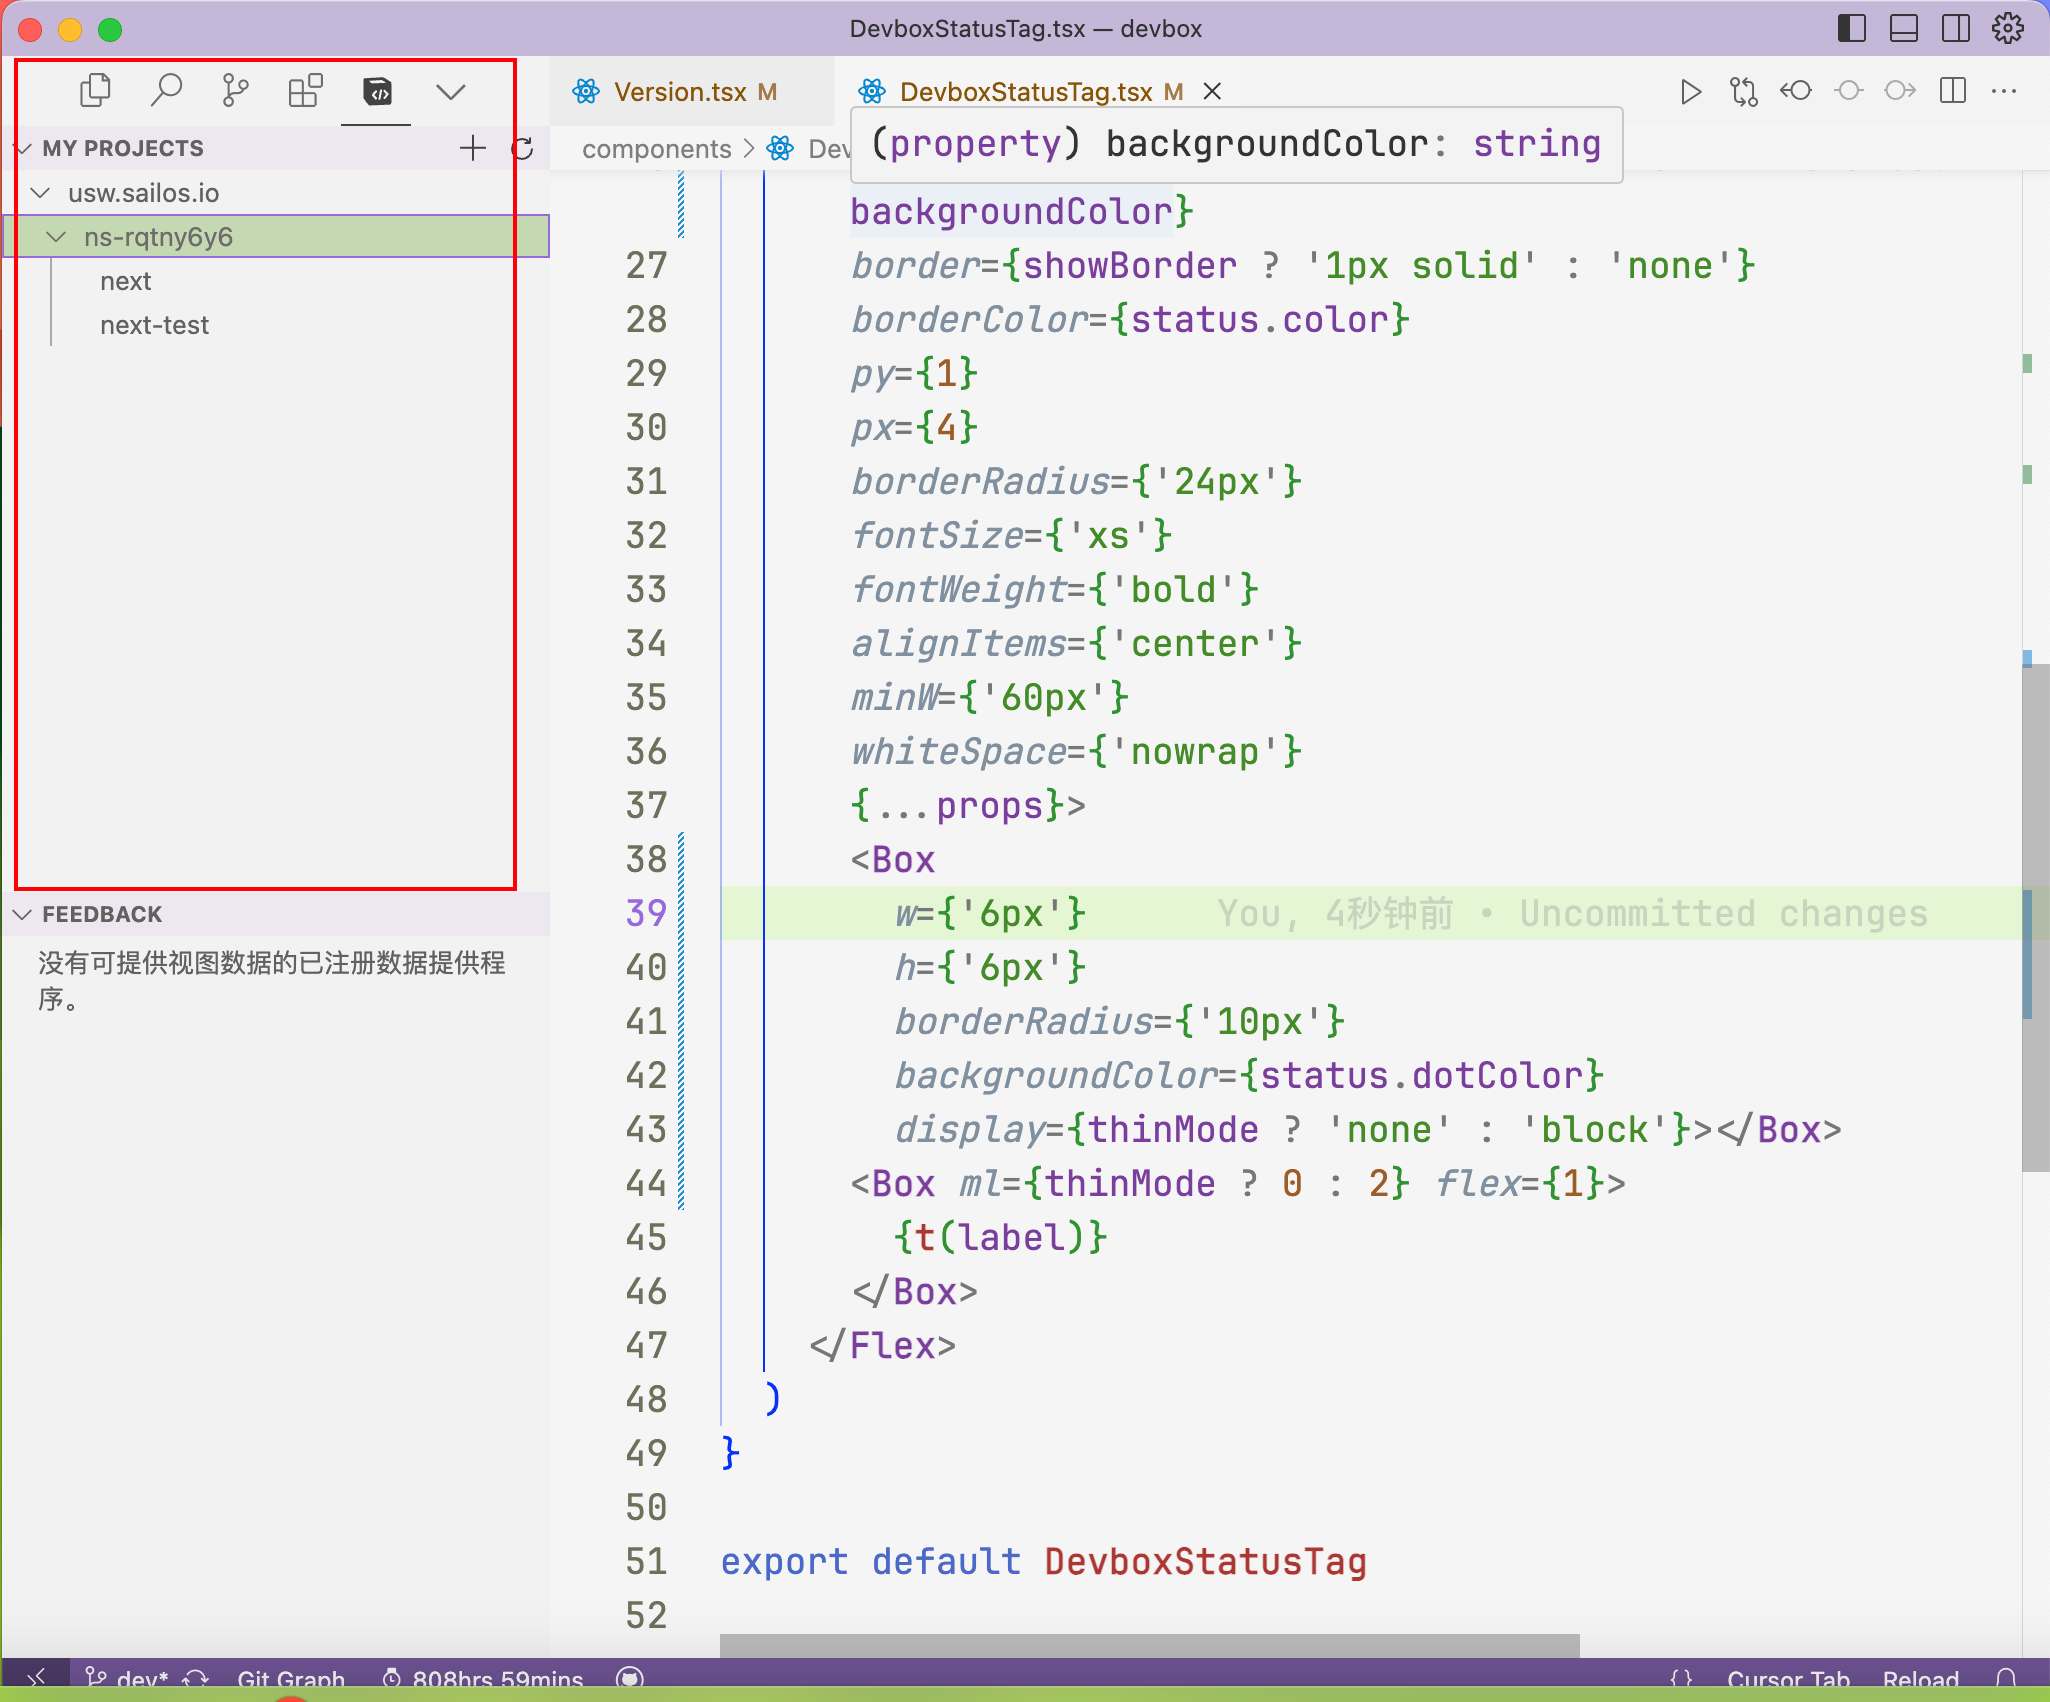Add a new project with plus icon
Image resolution: width=2050 pixels, height=1702 pixels.
pyautogui.click(x=473, y=148)
